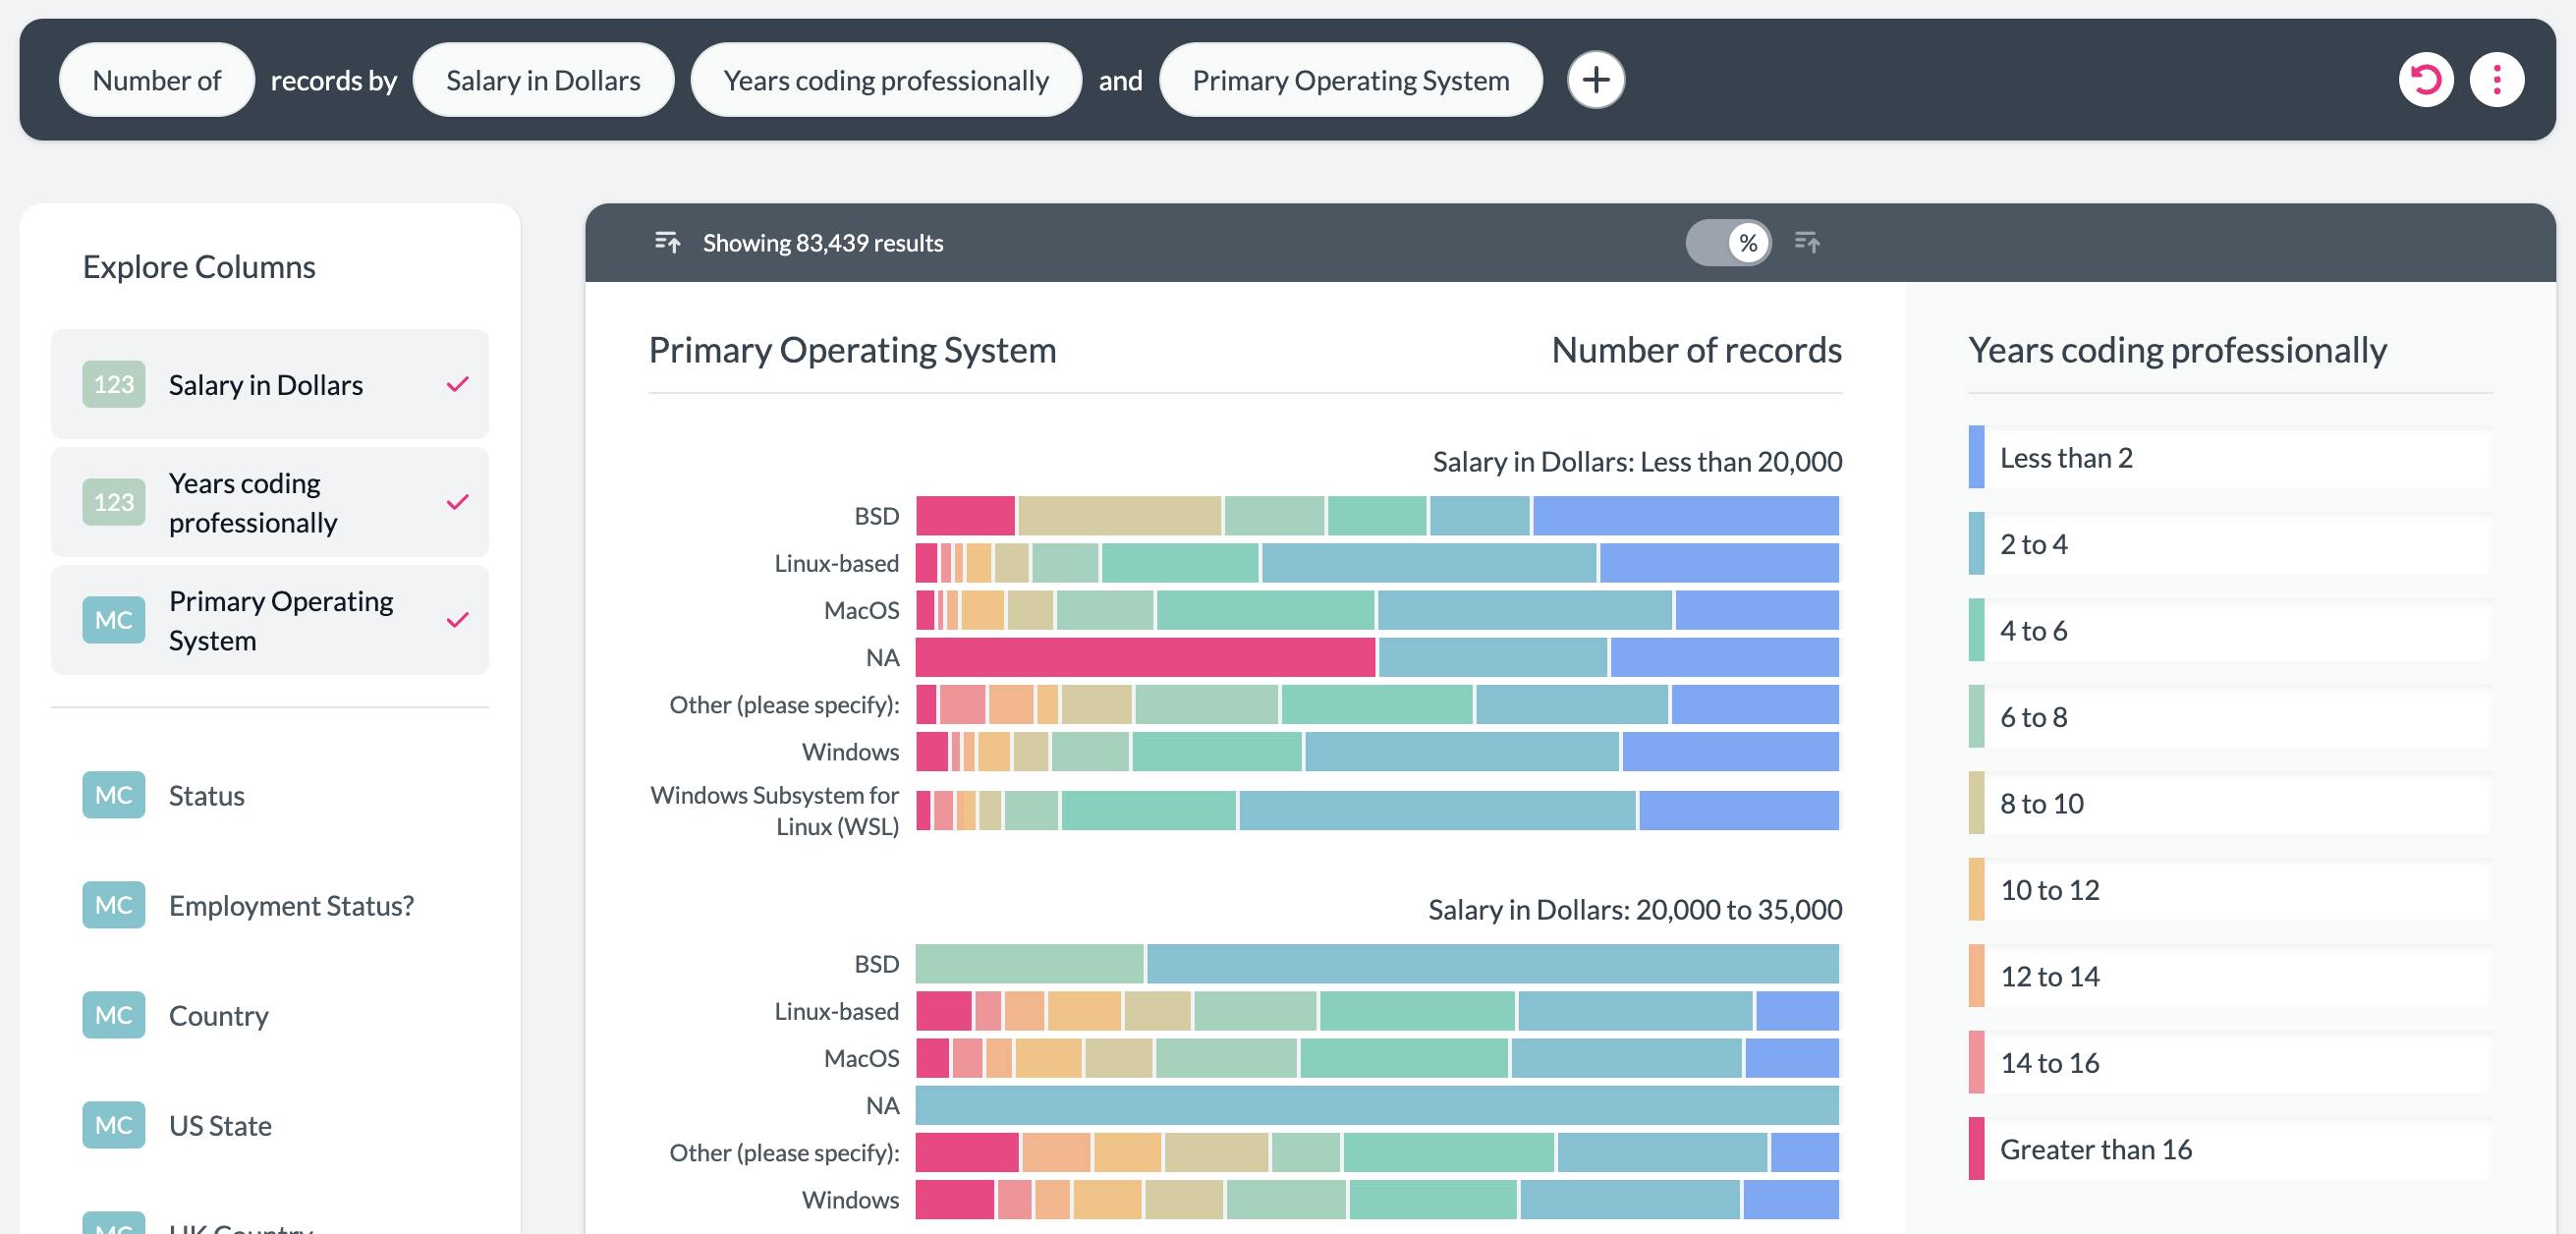Click the sort icon right of the percentage toggle
This screenshot has width=2576, height=1234.
(1807, 242)
